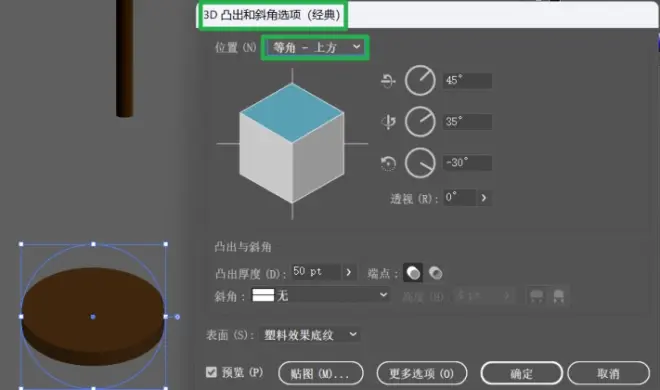Expand the 透视 perspective slider arrow
Viewport: 660px width, 390px height.
pos(484,197)
